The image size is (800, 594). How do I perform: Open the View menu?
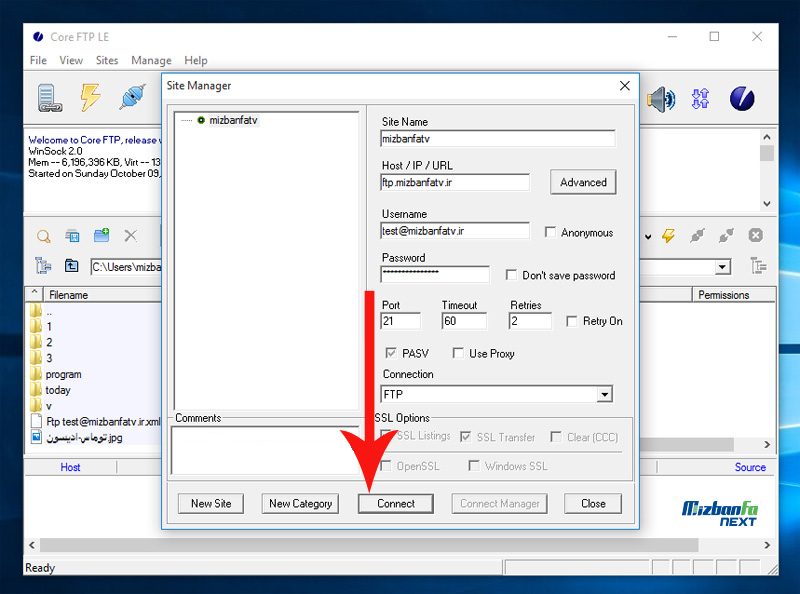point(71,60)
